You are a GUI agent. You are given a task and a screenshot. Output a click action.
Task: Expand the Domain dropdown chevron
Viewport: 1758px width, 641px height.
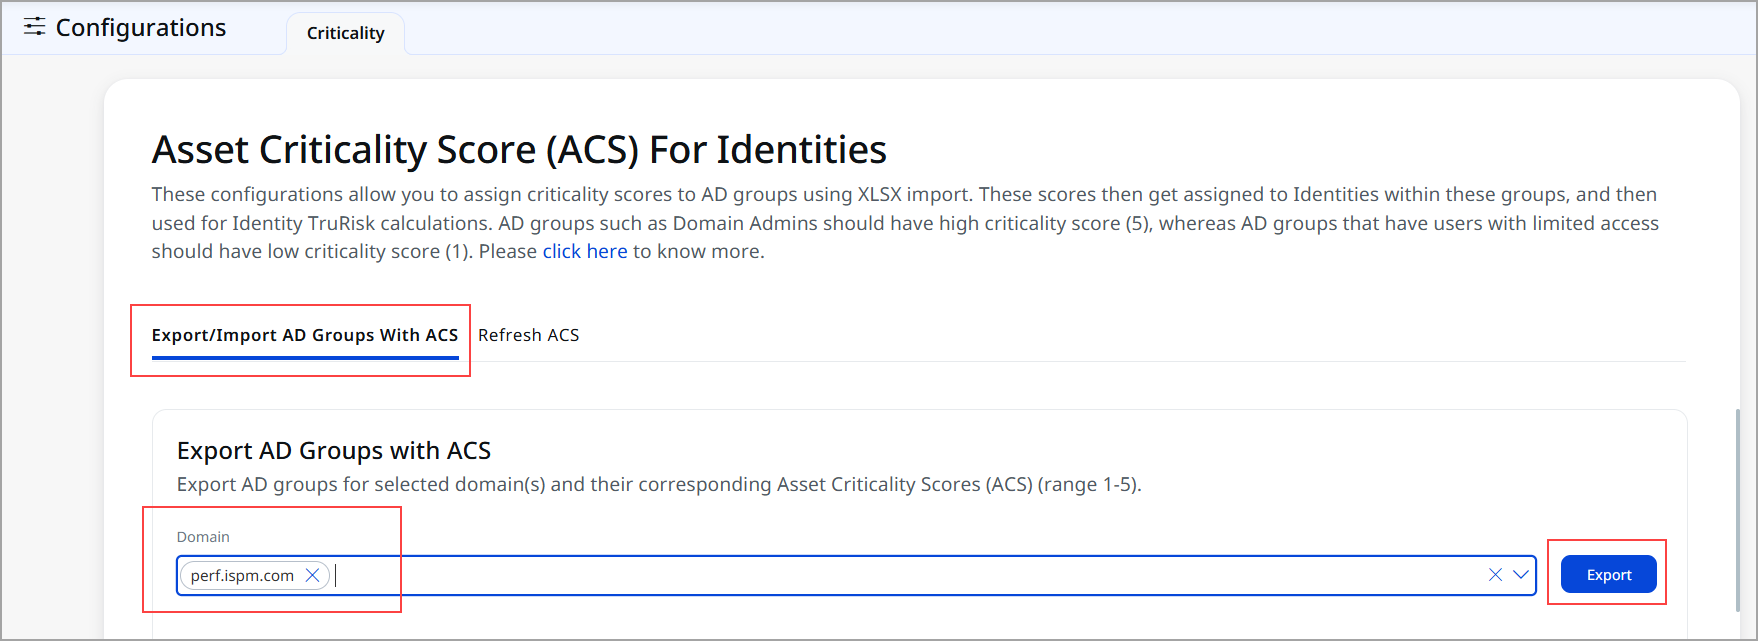tap(1521, 575)
